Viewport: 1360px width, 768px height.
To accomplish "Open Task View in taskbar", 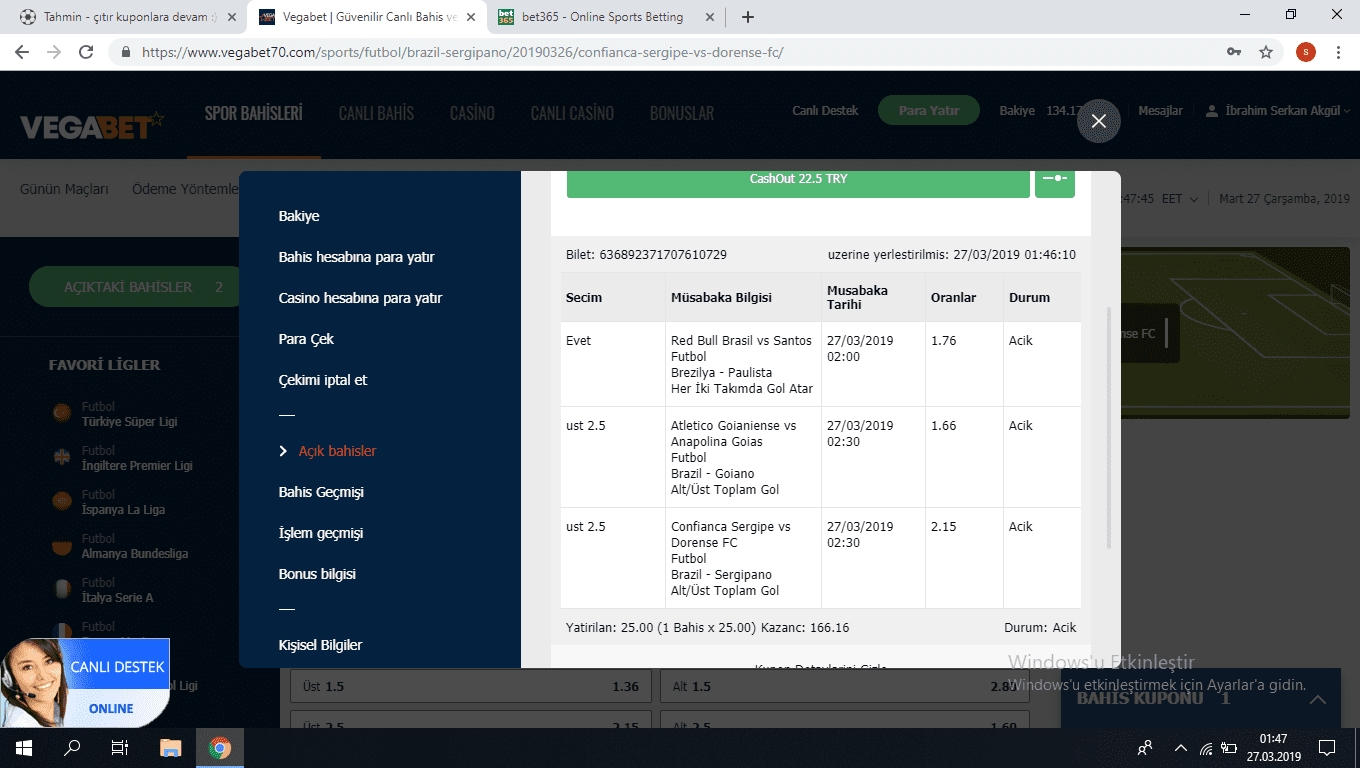I will click(120, 748).
